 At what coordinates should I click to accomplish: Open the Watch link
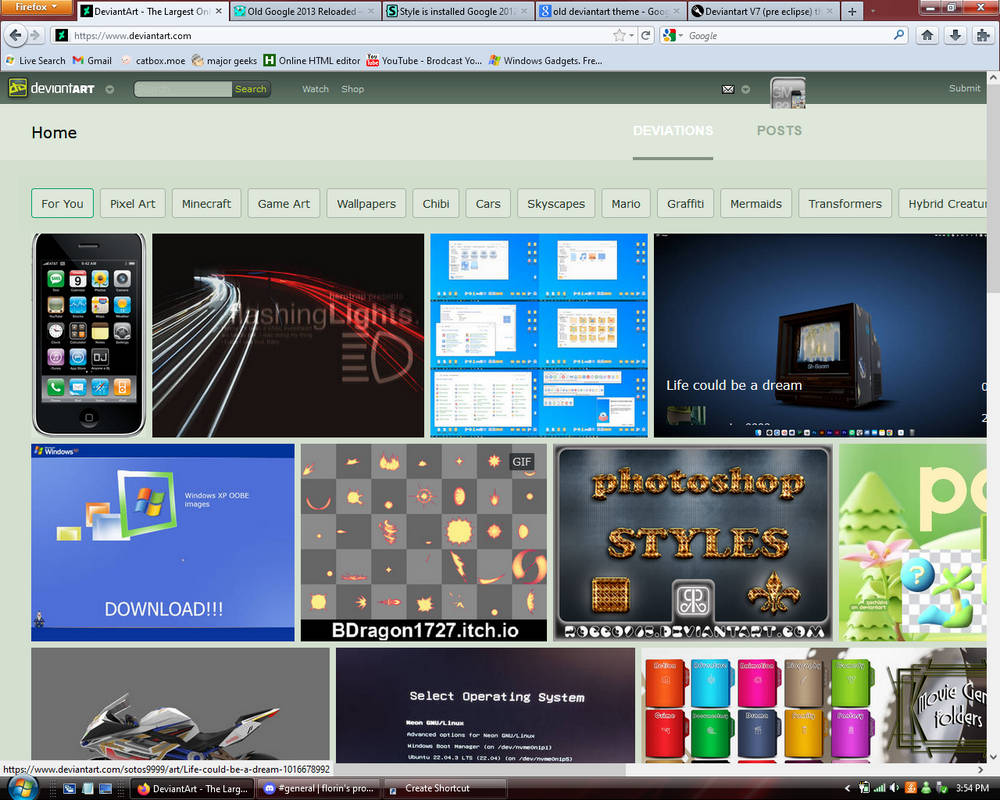pos(315,89)
